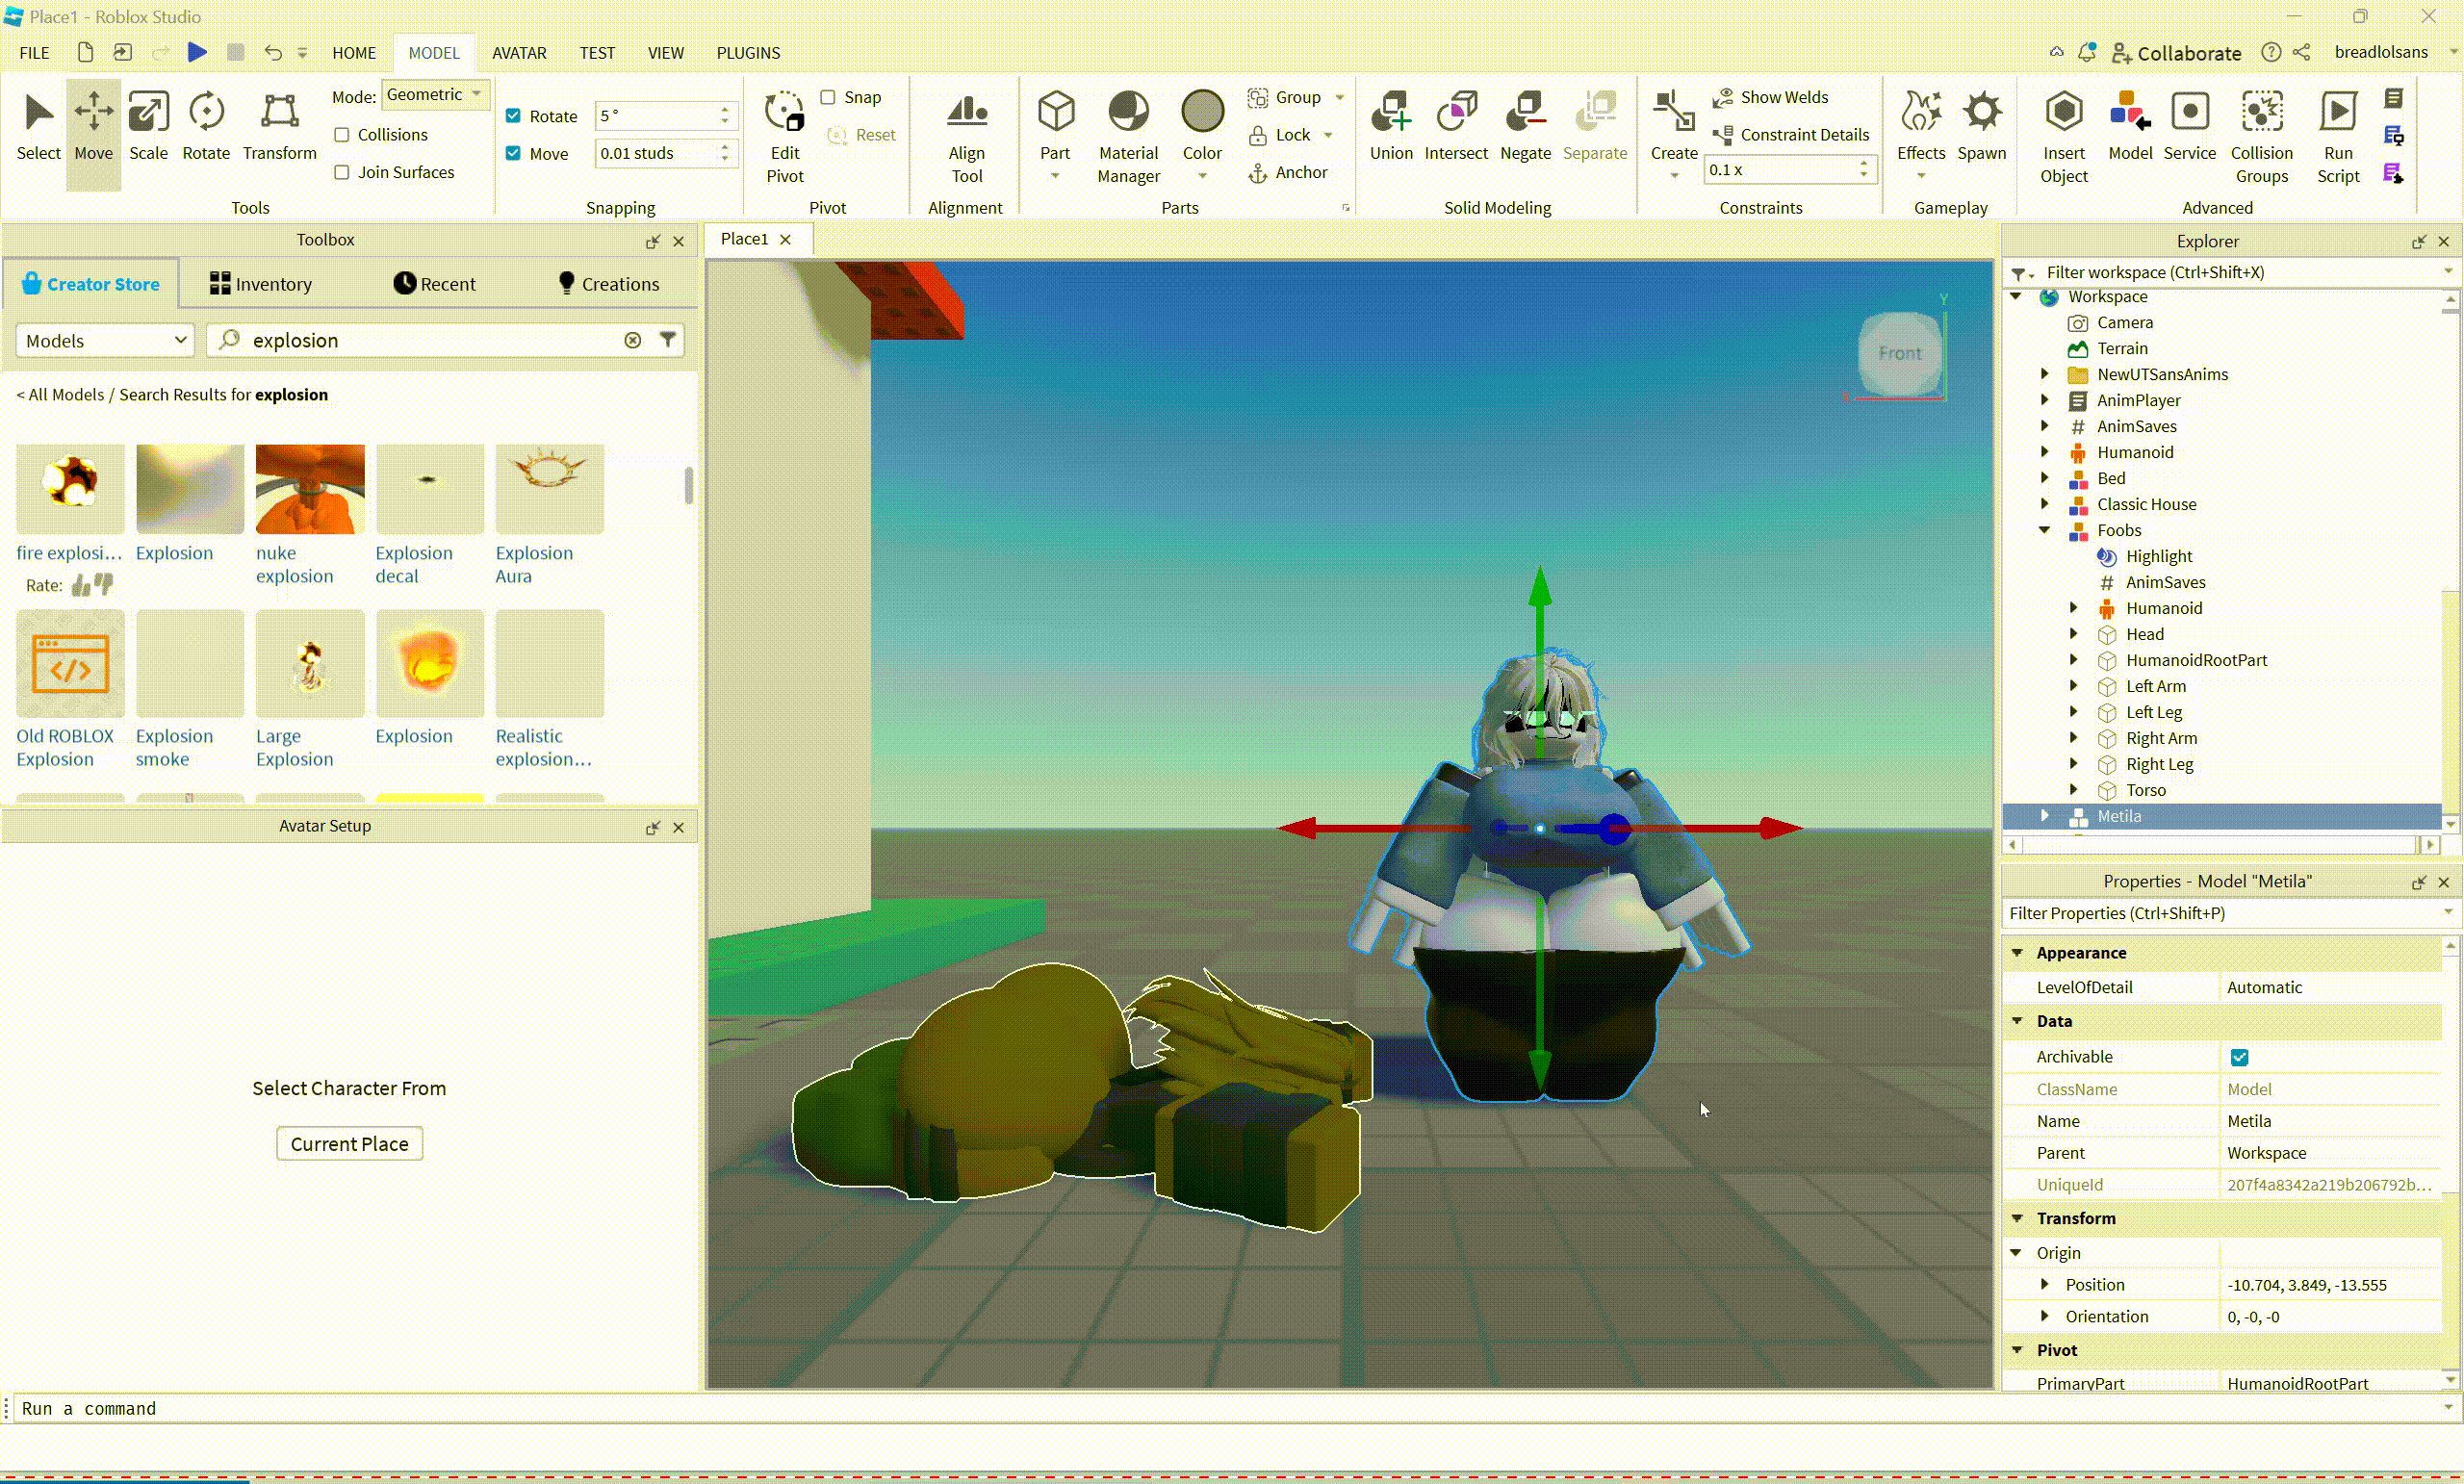Open the nuke explosion model link
The image size is (2464, 1484).
coord(294,565)
